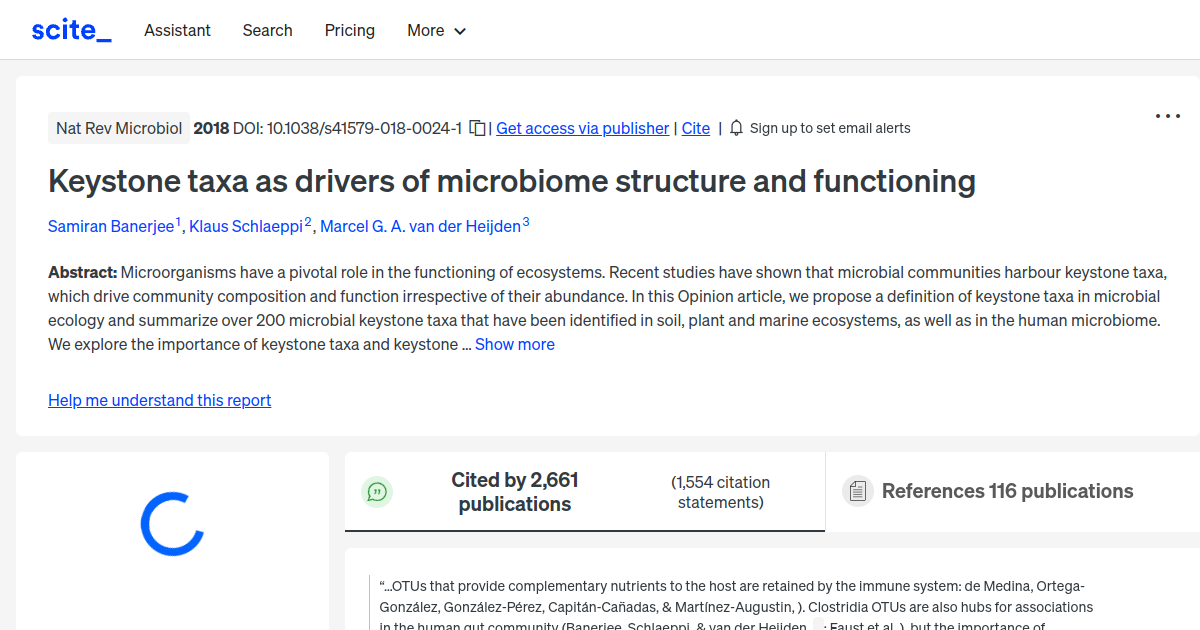Click the scite_ logo
This screenshot has width=1200, height=630.
click(70, 29)
